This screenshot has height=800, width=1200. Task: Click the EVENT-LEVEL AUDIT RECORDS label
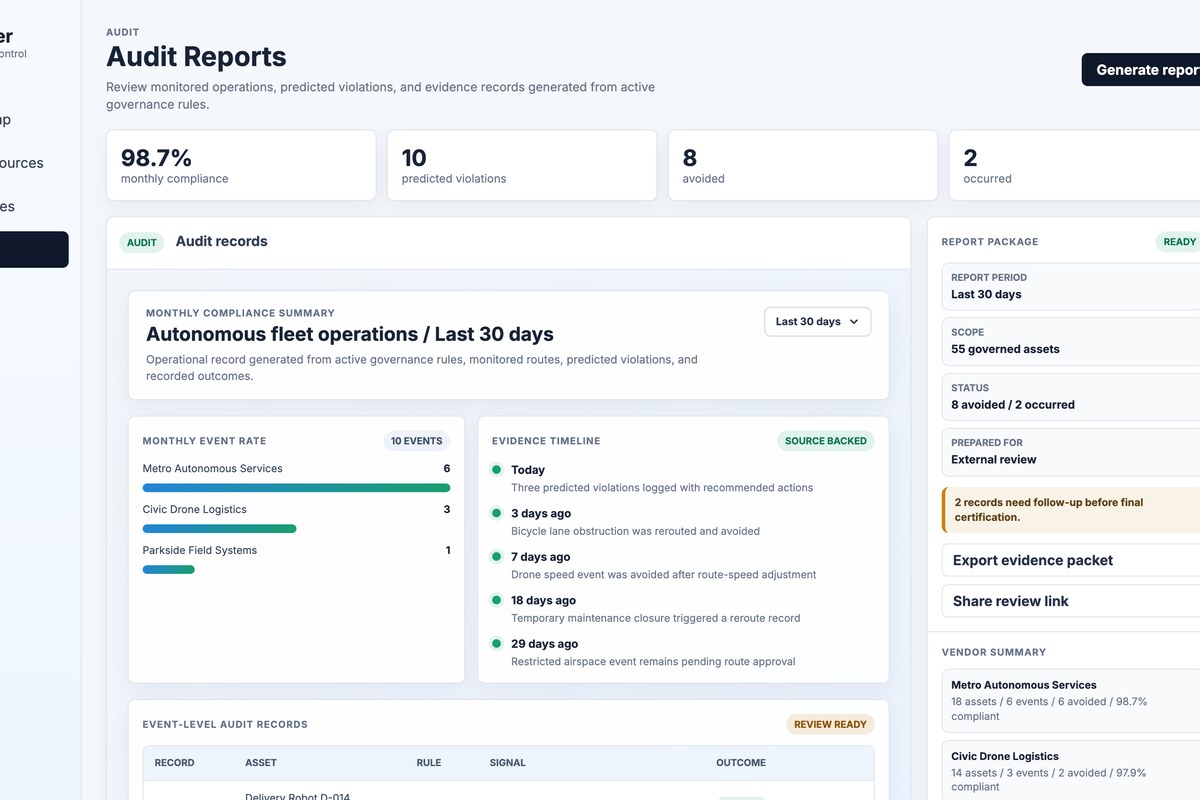coord(225,724)
